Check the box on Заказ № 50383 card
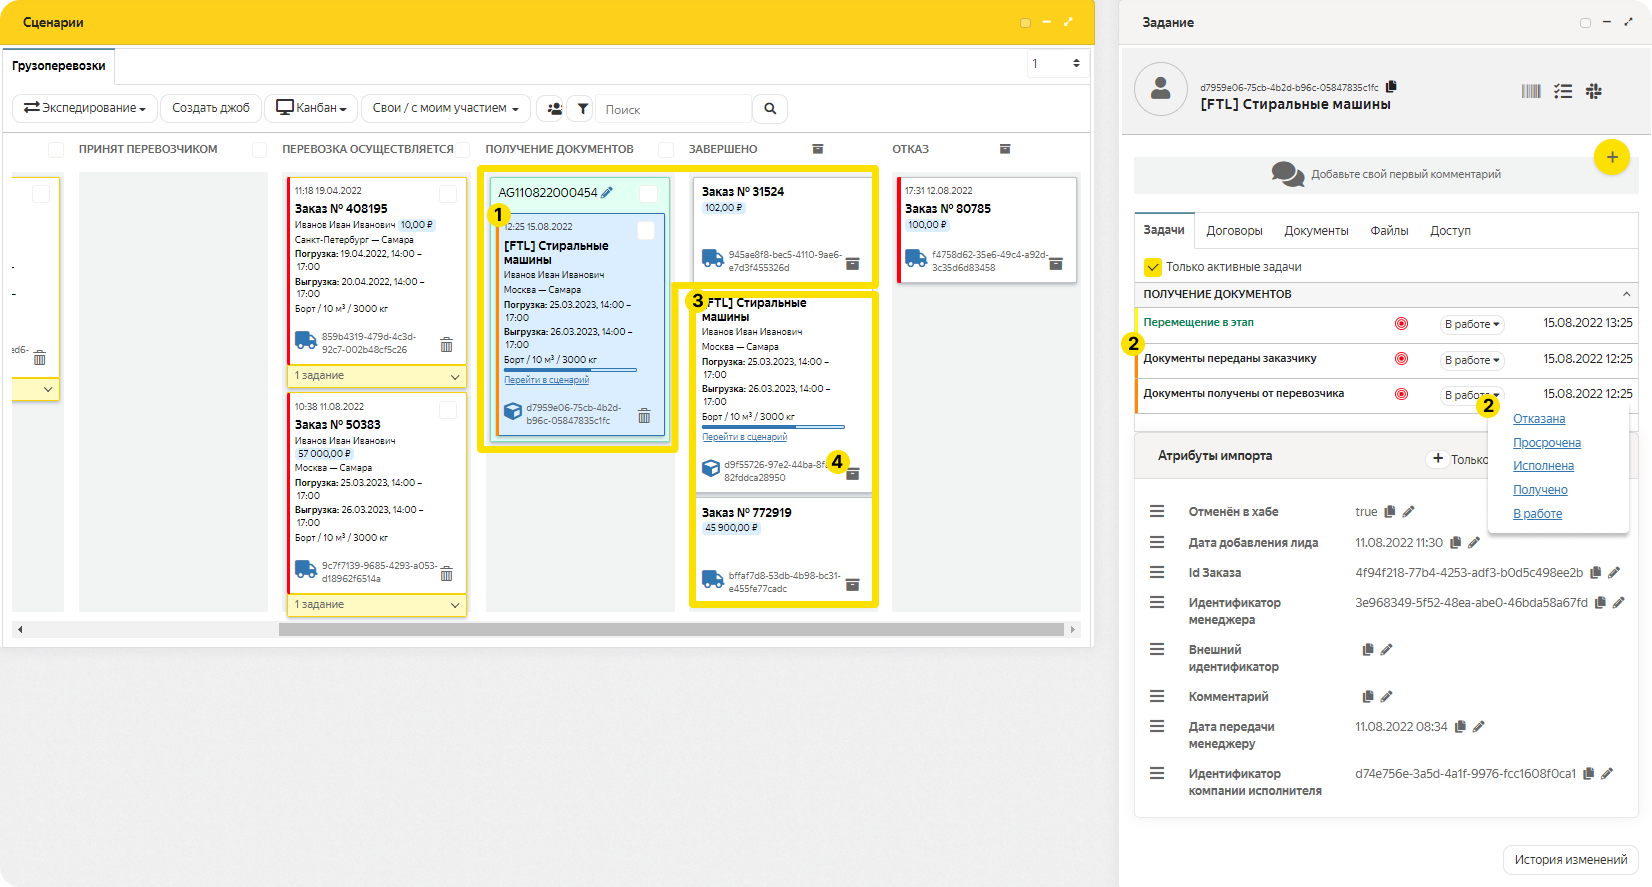The height and width of the screenshot is (887, 1652). (x=448, y=410)
